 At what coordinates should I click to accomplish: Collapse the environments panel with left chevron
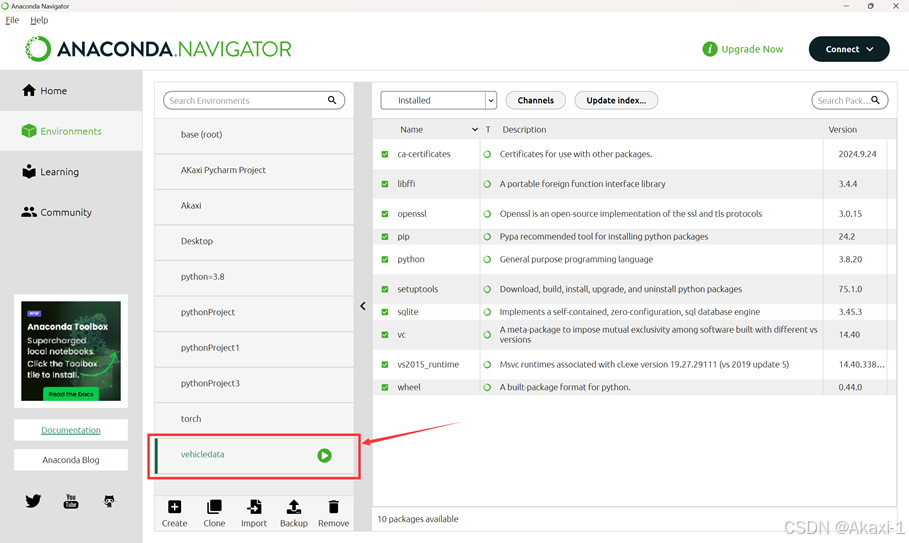point(363,306)
